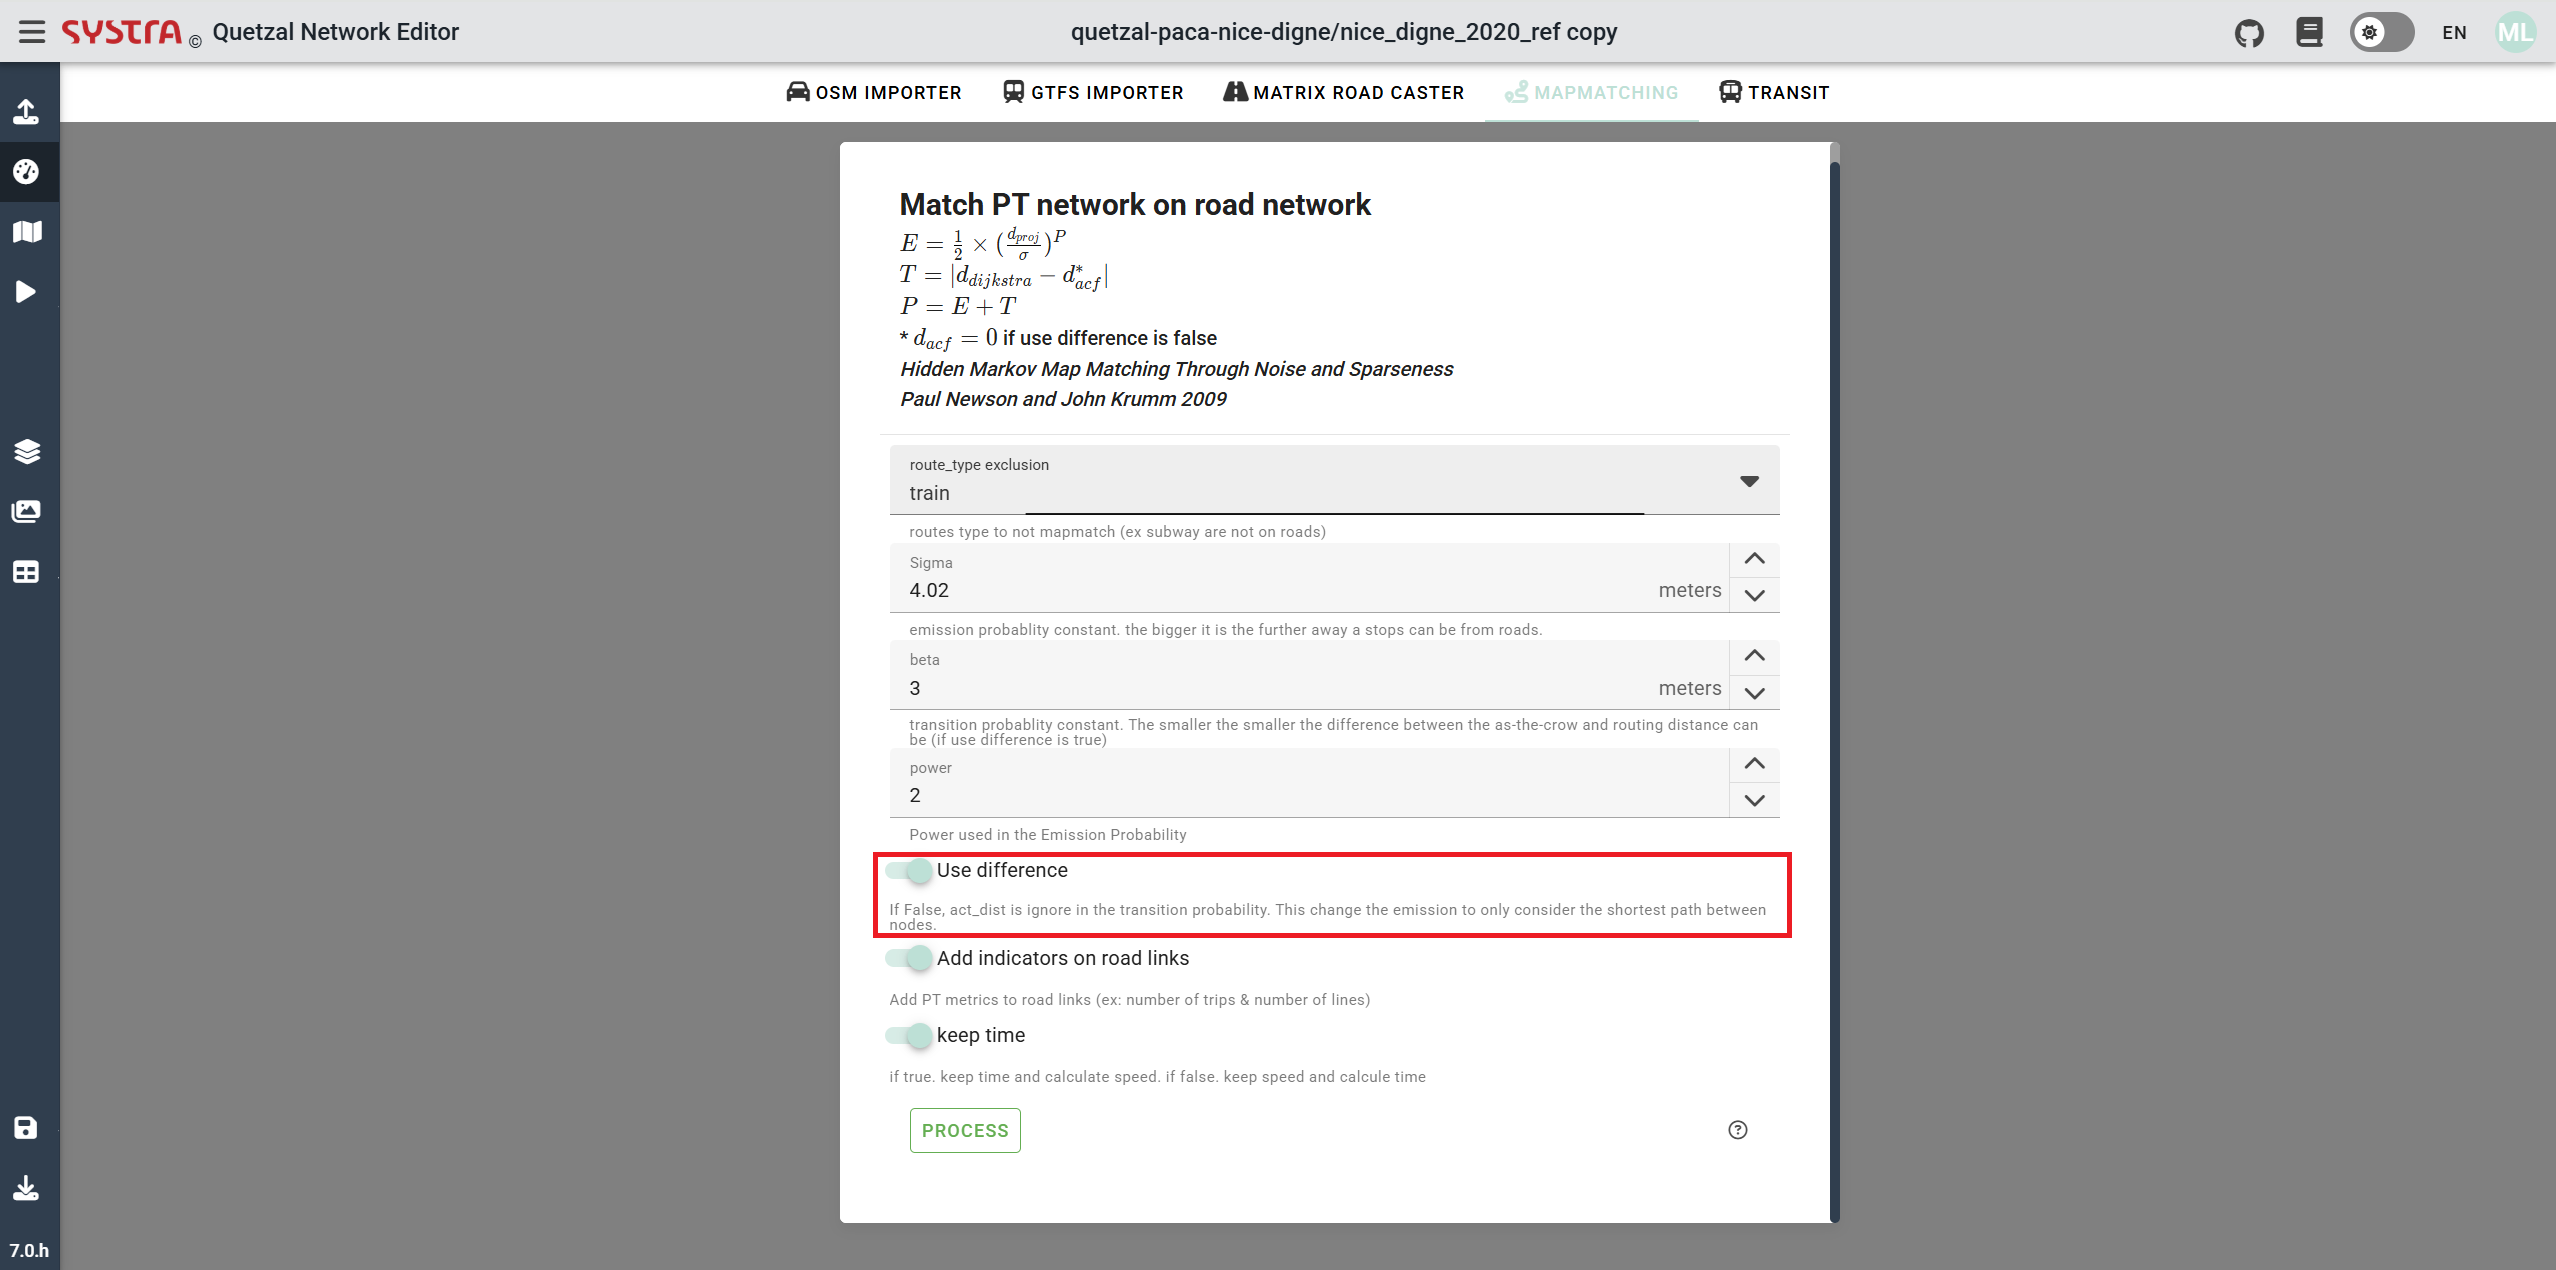The image size is (2556, 1270).
Task: Click the beta input field
Action: point(1310,675)
